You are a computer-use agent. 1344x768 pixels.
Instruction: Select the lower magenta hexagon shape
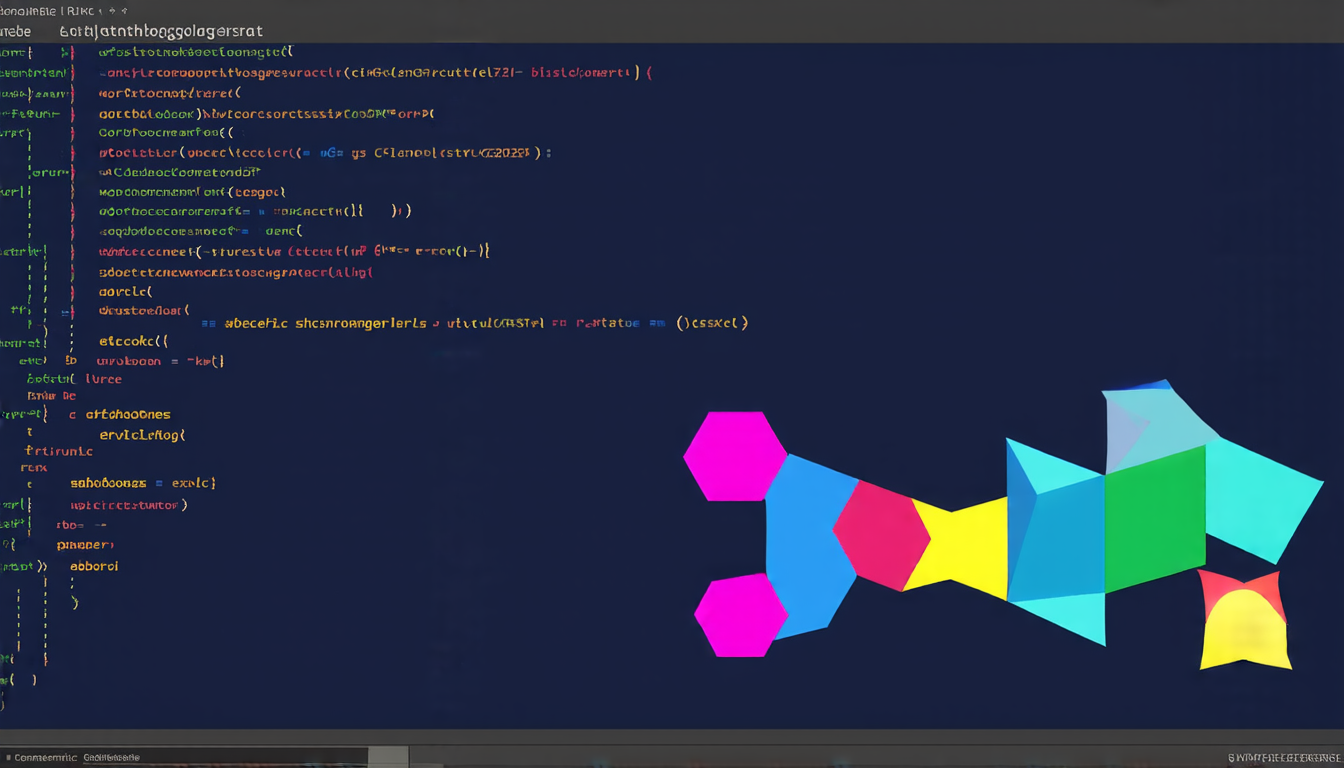[741, 615]
